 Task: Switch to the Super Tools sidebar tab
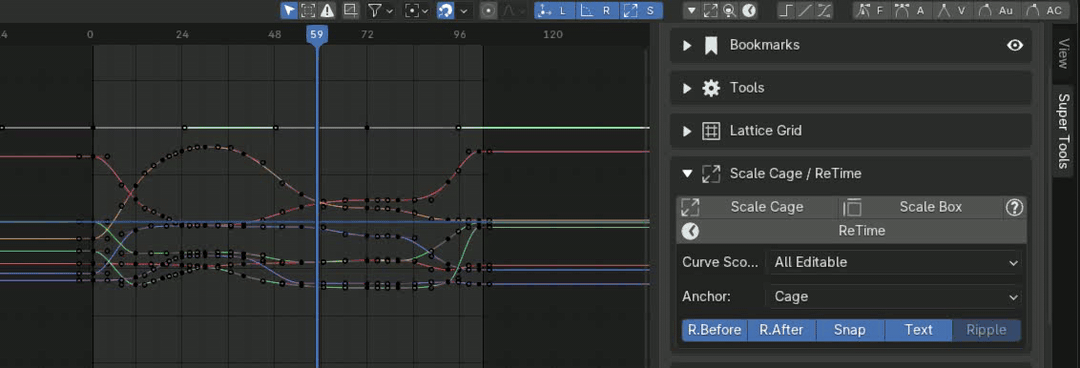(x=1064, y=131)
